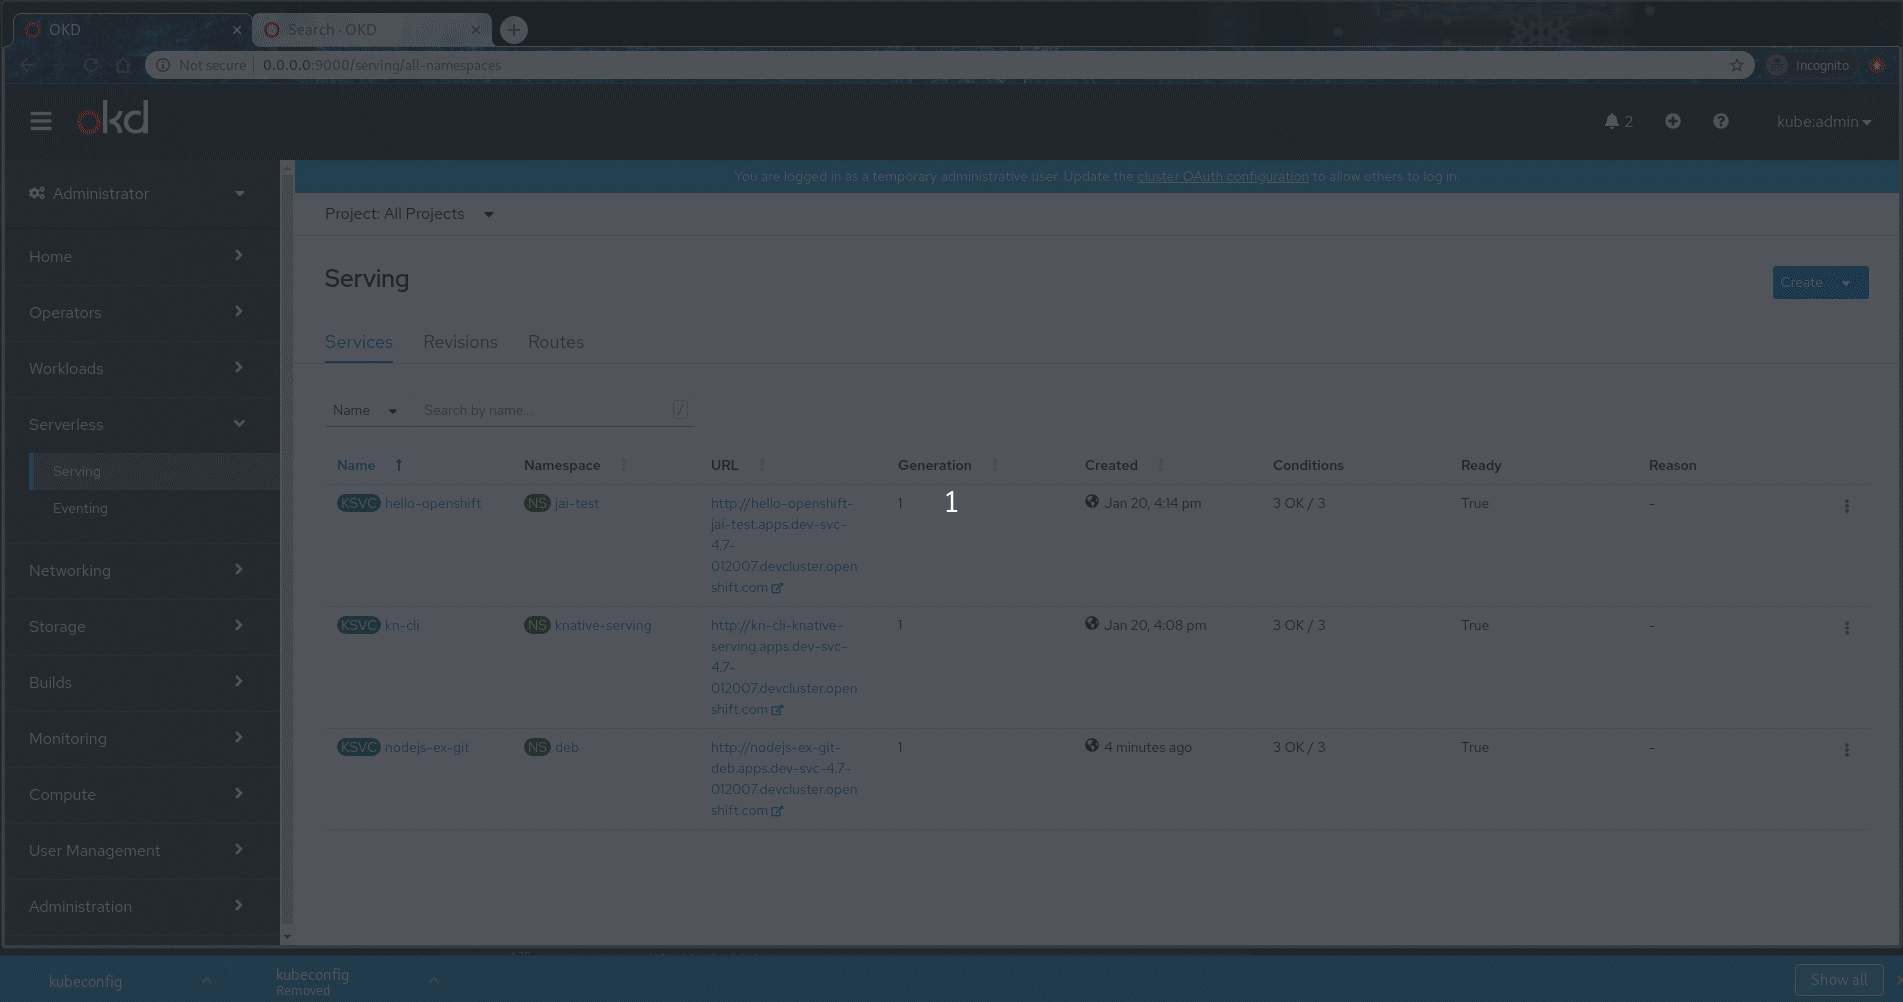Expand the Monitoring navigation section
This screenshot has width=1903, height=1002.
pos(138,738)
